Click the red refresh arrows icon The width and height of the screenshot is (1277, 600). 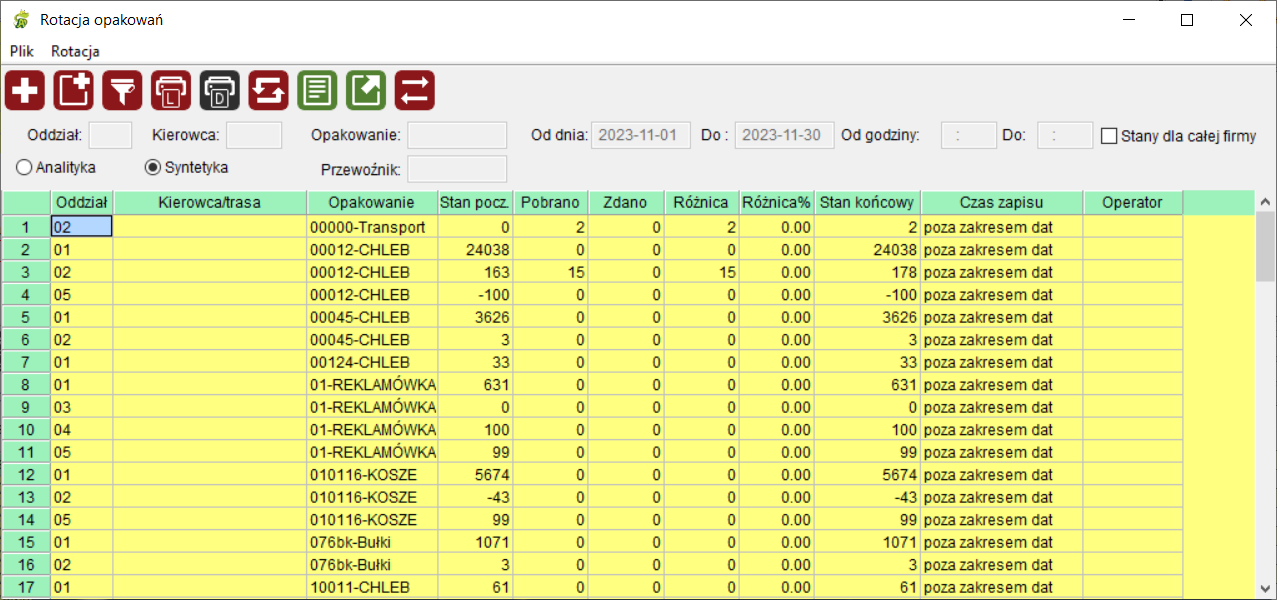click(268, 91)
